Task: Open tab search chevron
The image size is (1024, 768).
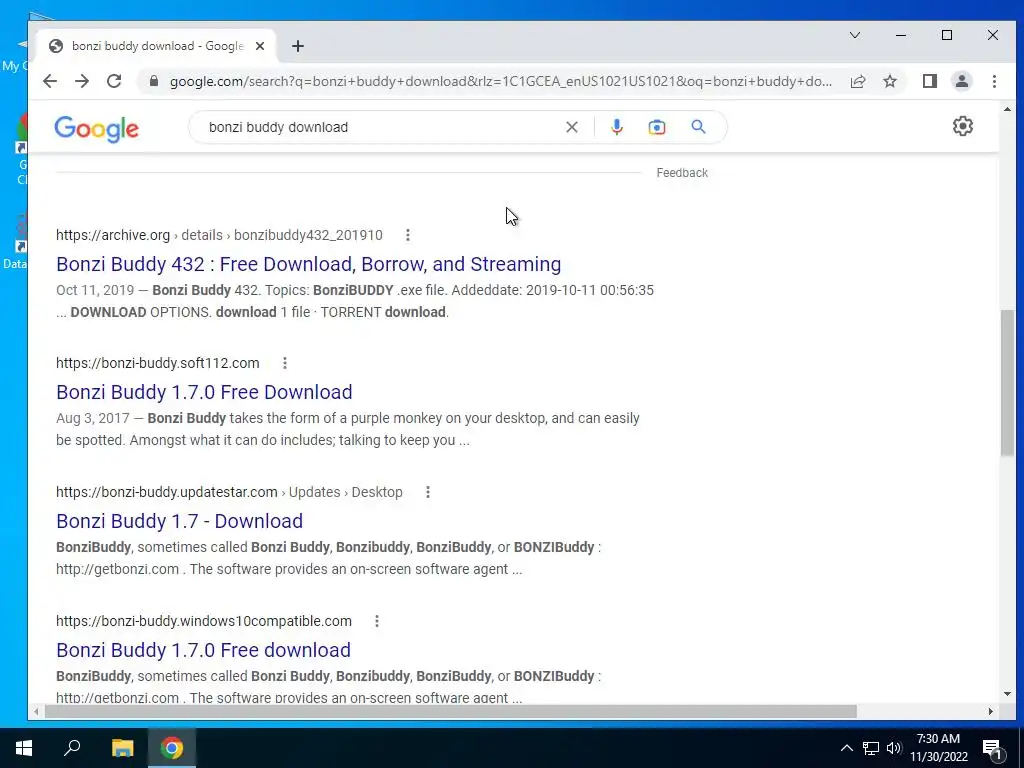Action: 855,35
